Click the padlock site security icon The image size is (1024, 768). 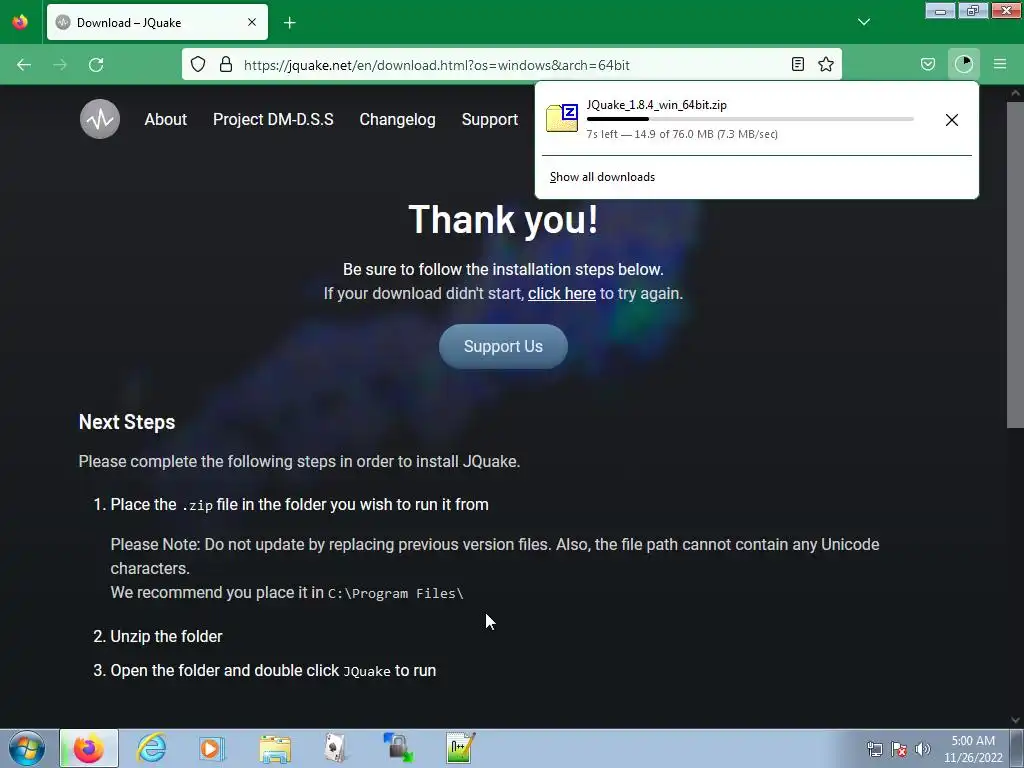click(x=226, y=64)
